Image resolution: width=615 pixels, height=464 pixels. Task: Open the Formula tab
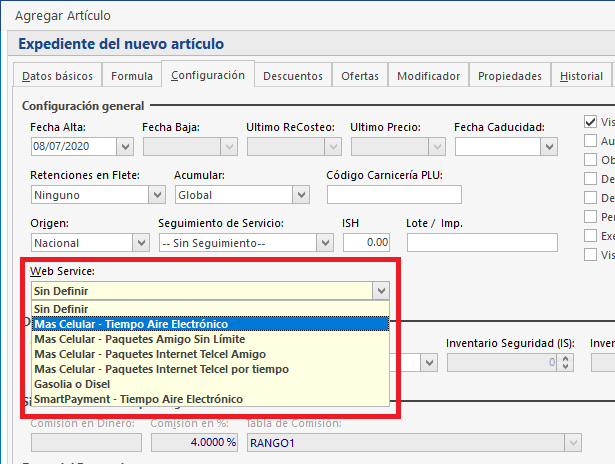point(132,76)
